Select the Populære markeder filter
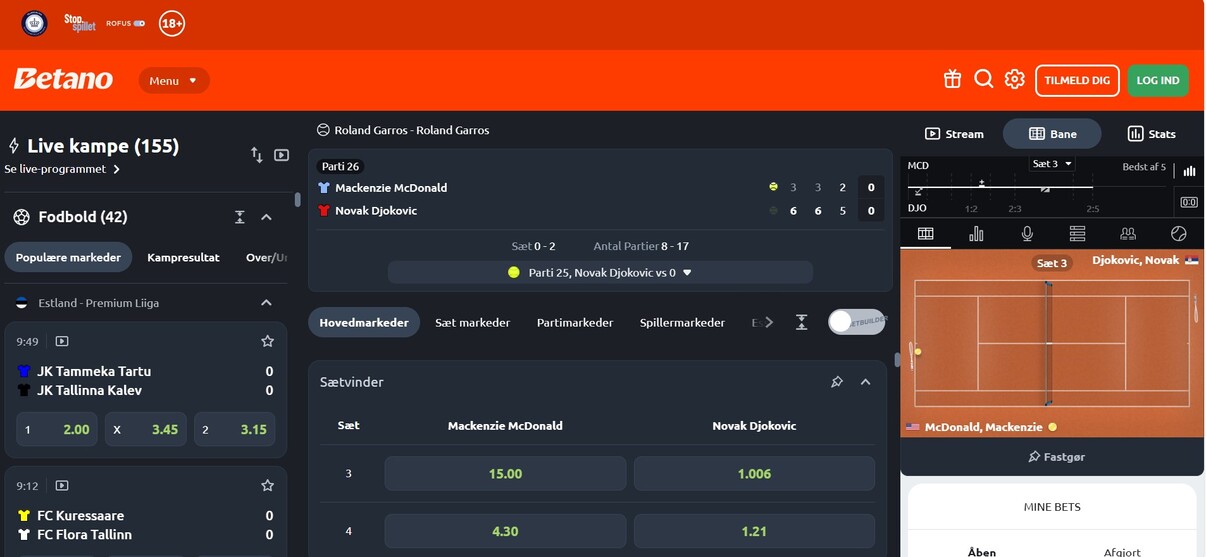This screenshot has width=1206, height=557. 68,257
